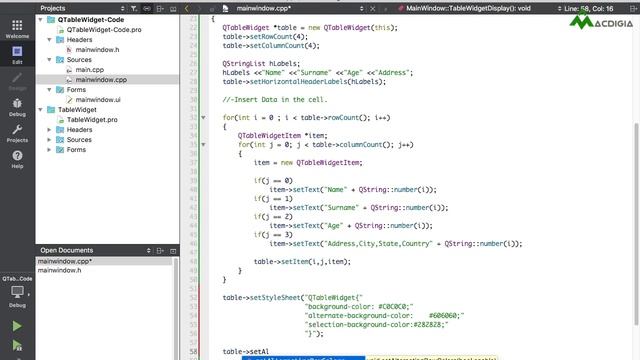Run the project with the green play button
640x360 pixels.
point(17,326)
